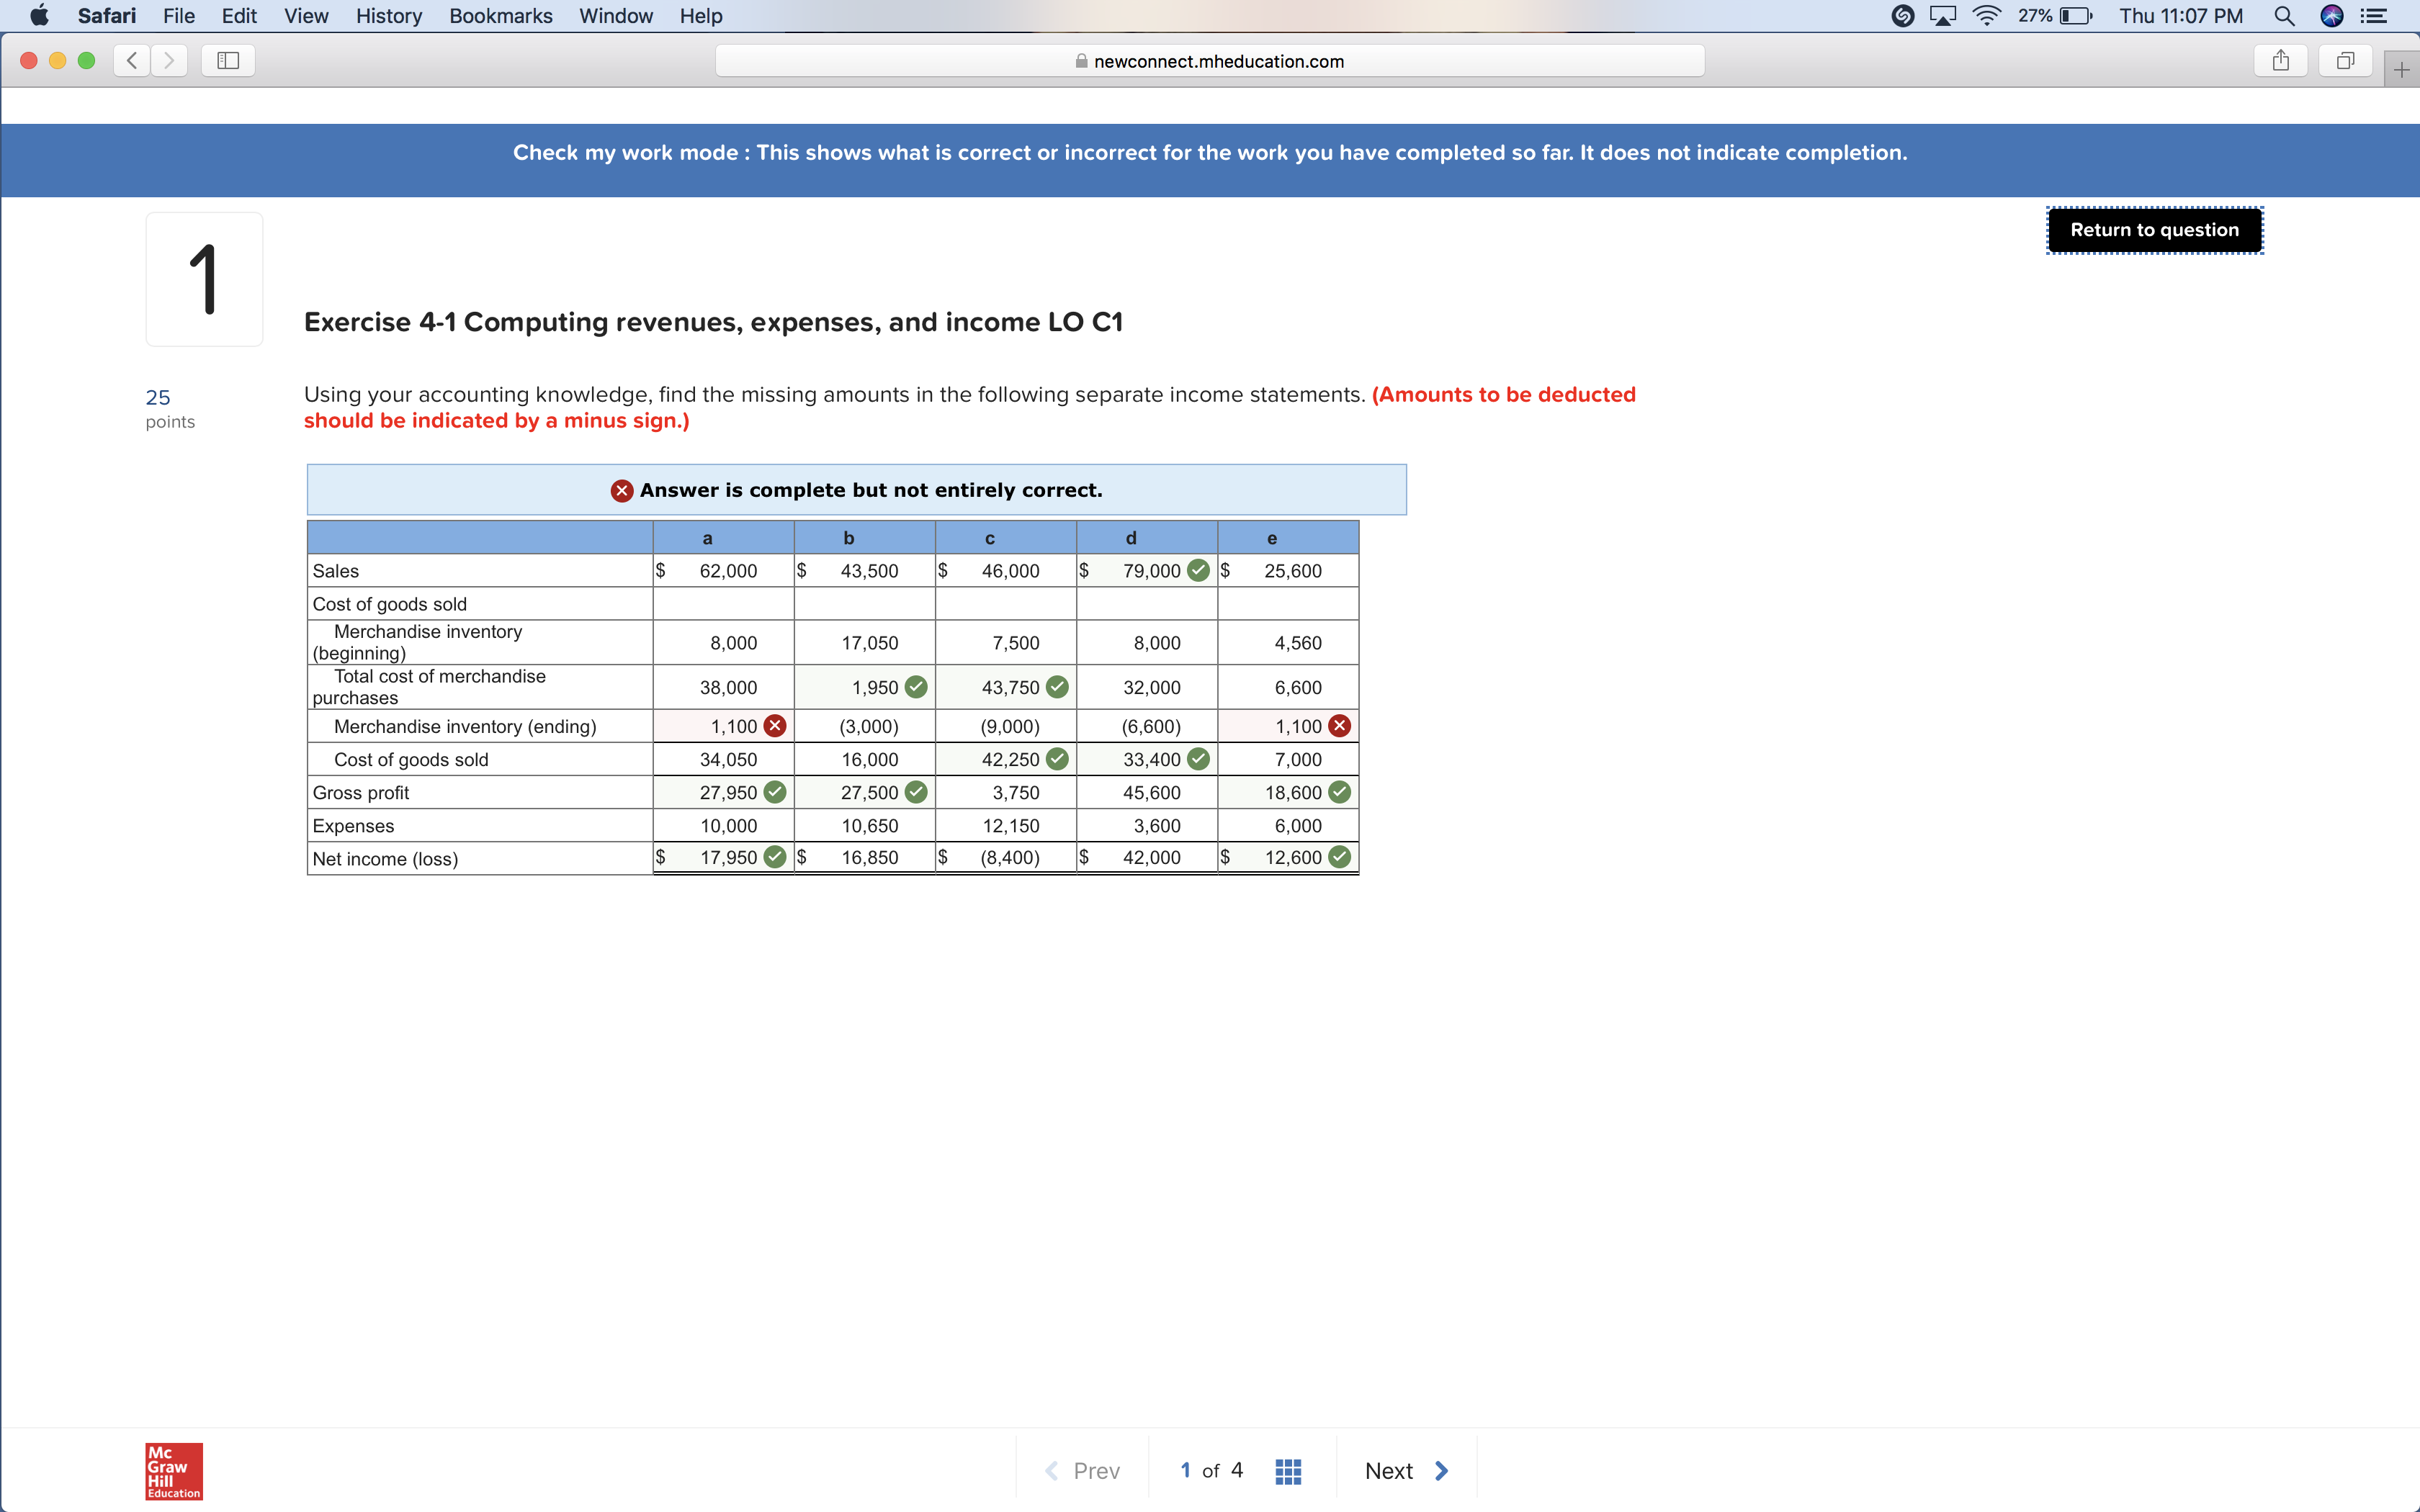Screen dimensions: 2420x1512
Task: Open the Share icon in the toolbar
Action: [x=2280, y=61]
